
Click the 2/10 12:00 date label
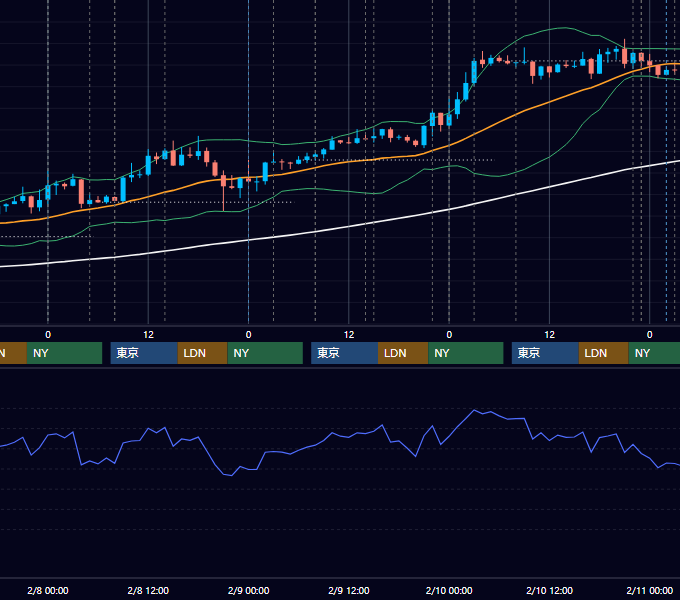(549, 590)
